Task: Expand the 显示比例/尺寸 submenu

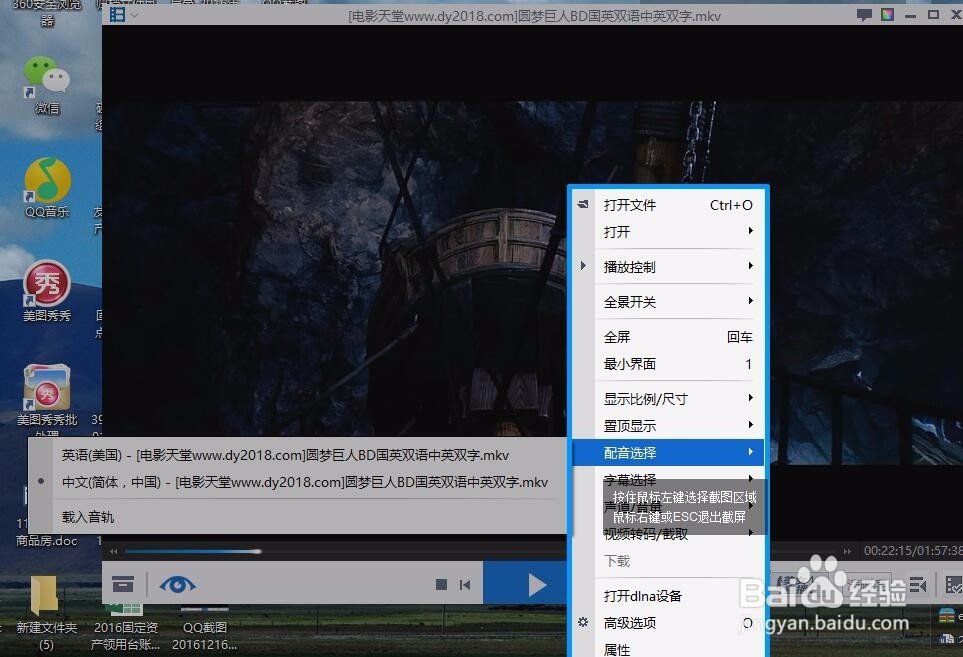Action: (669, 399)
